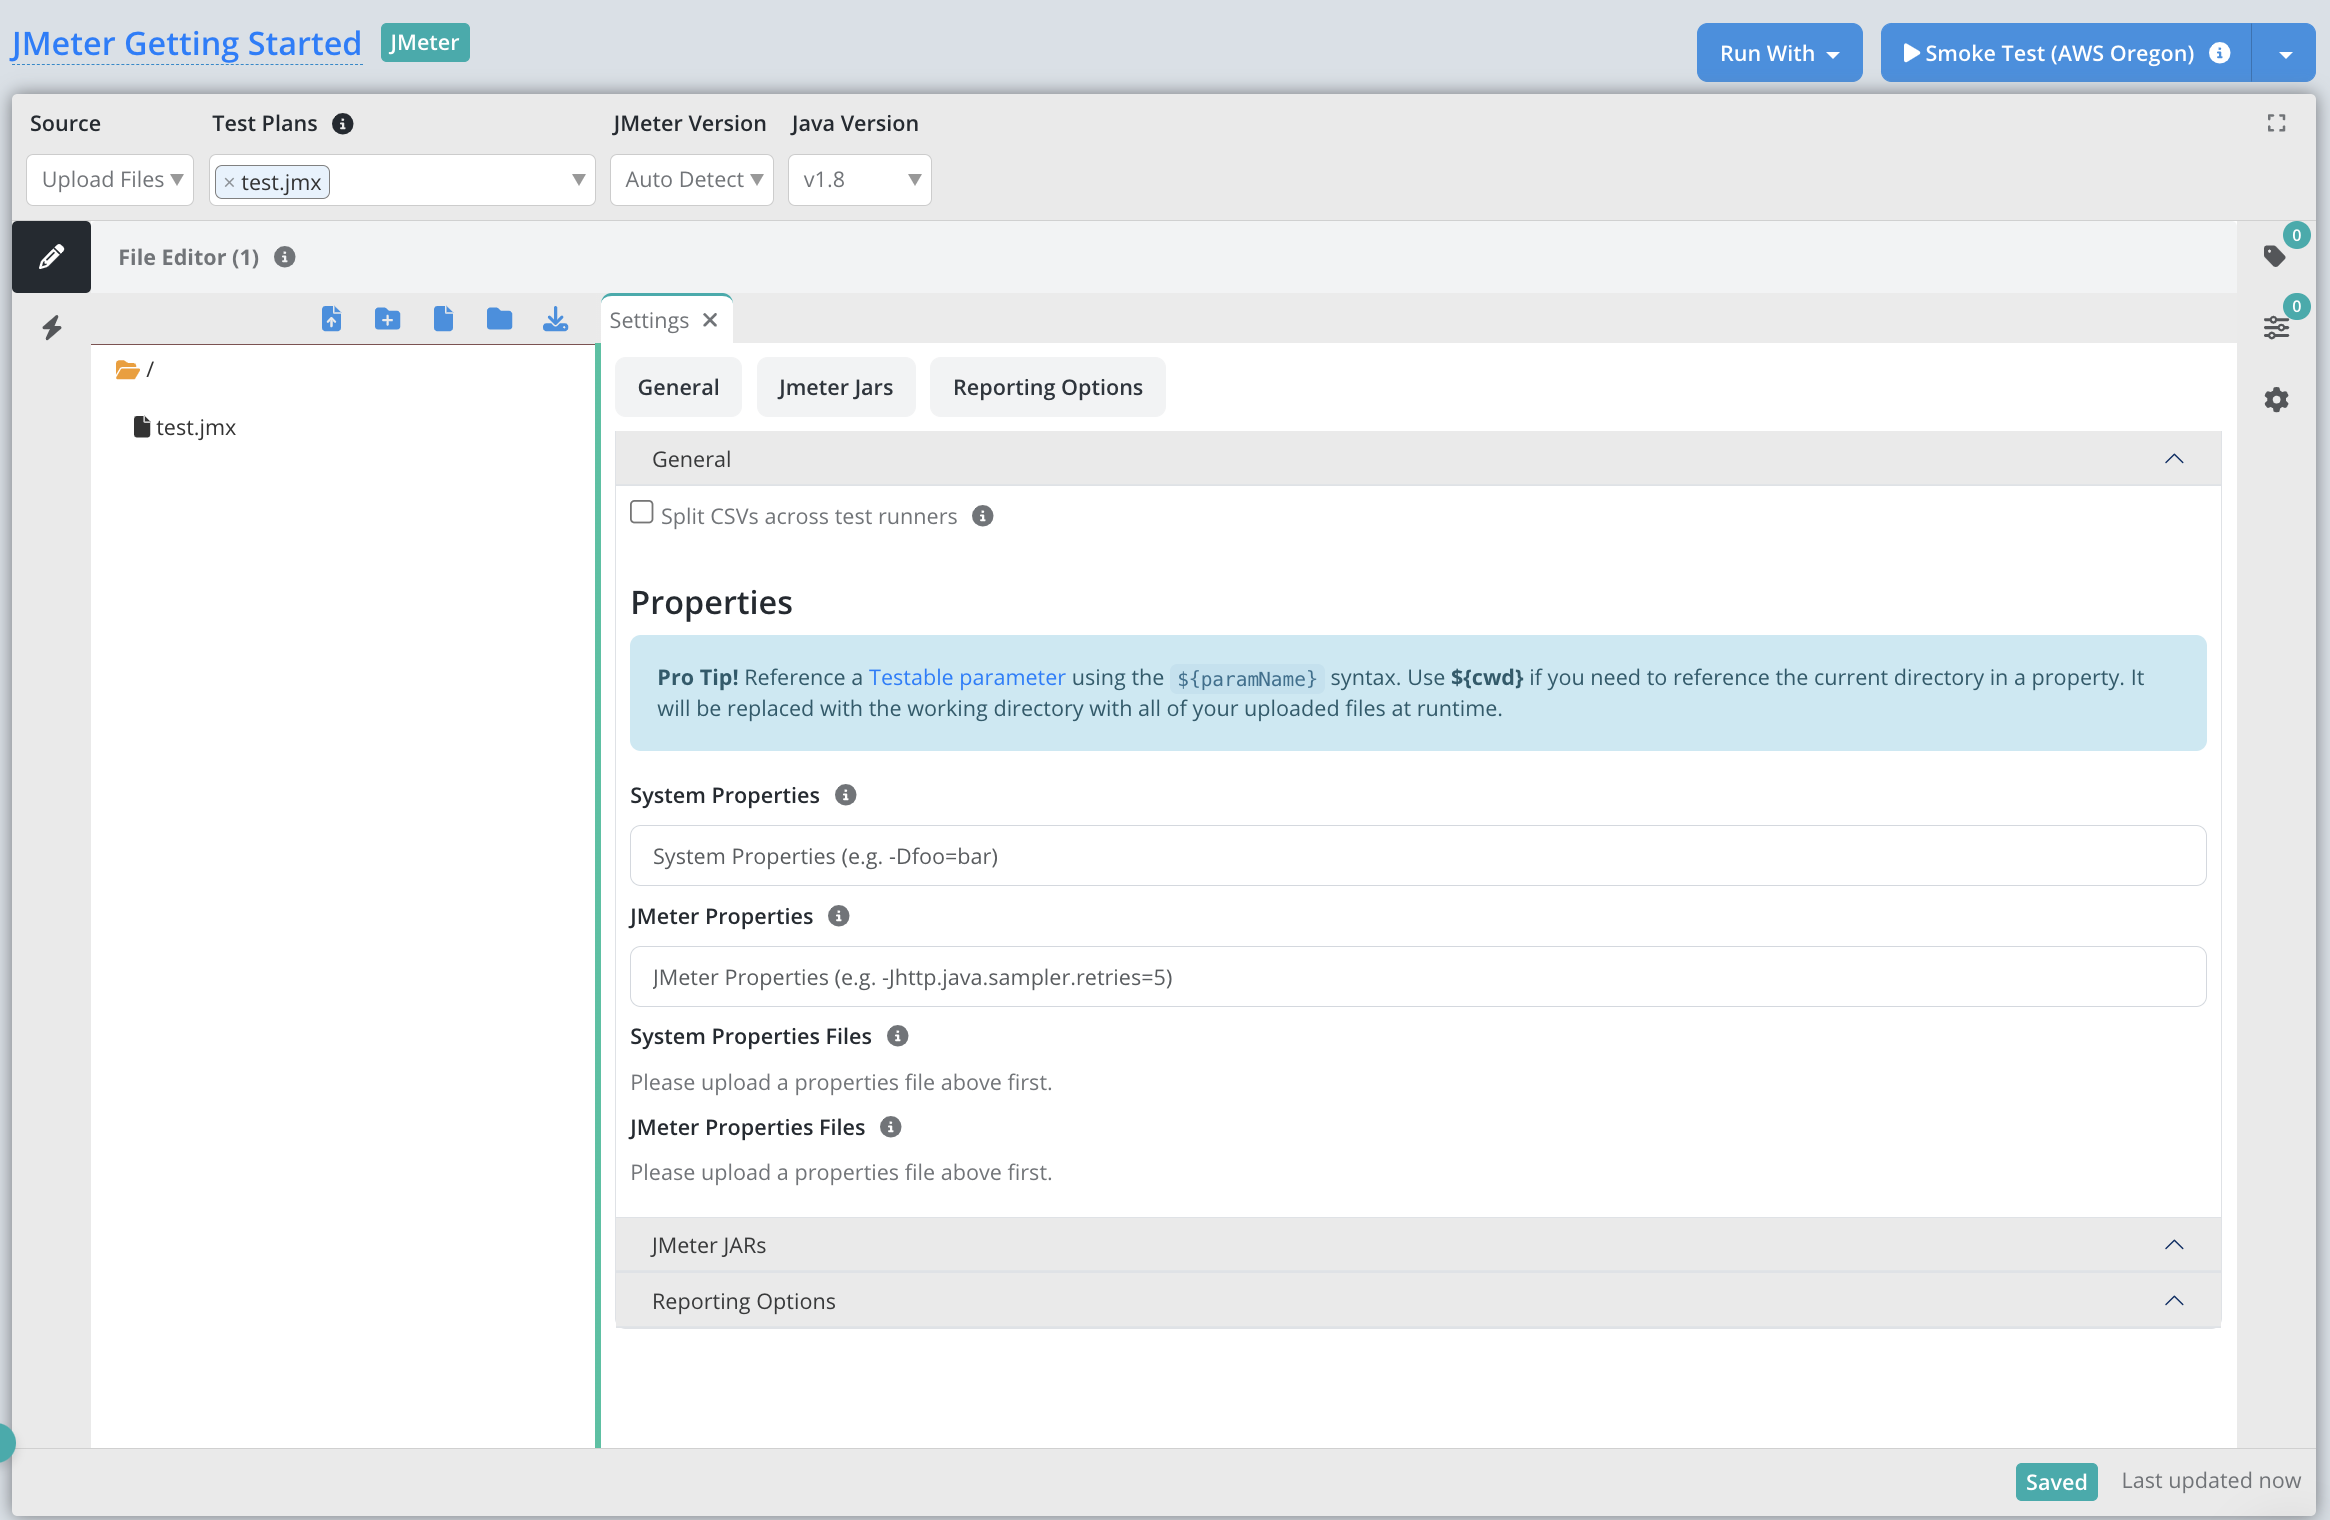
Task: Open the gear settings icon on right sidebar
Action: pyautogui.click(x=2276, y=399)
